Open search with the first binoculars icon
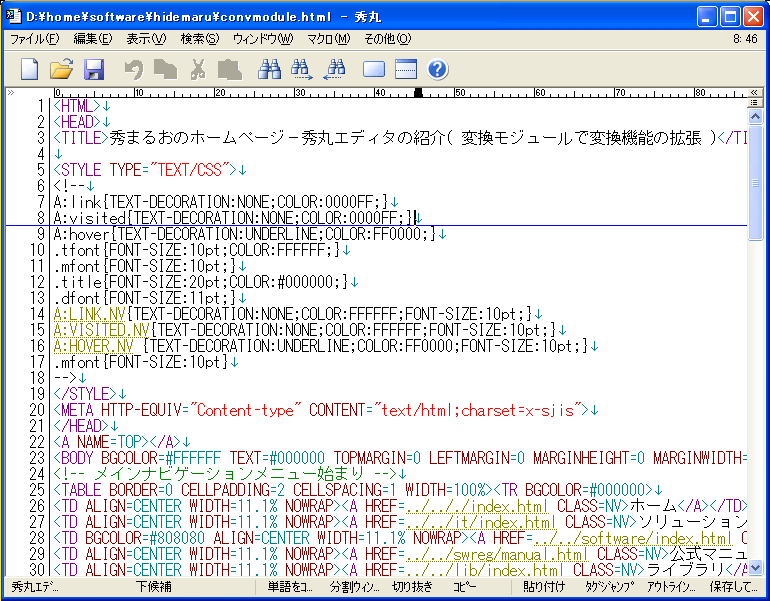 point(269,70)
